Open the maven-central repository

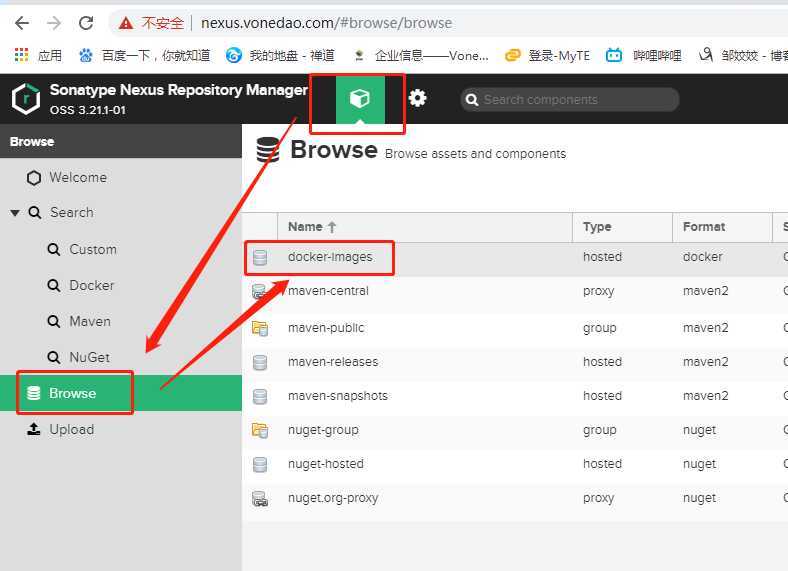tap(329, 291)
